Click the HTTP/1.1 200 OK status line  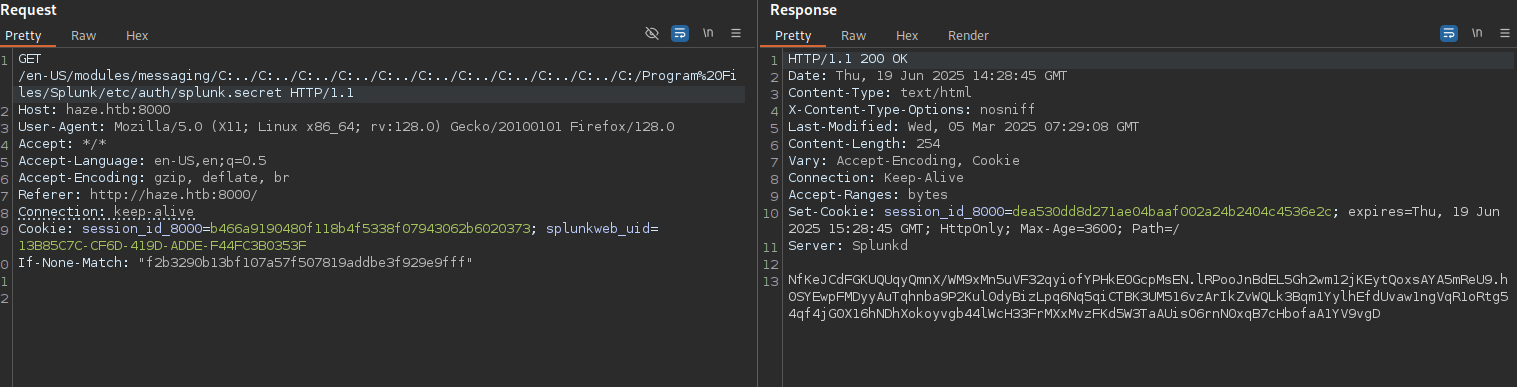848,59
